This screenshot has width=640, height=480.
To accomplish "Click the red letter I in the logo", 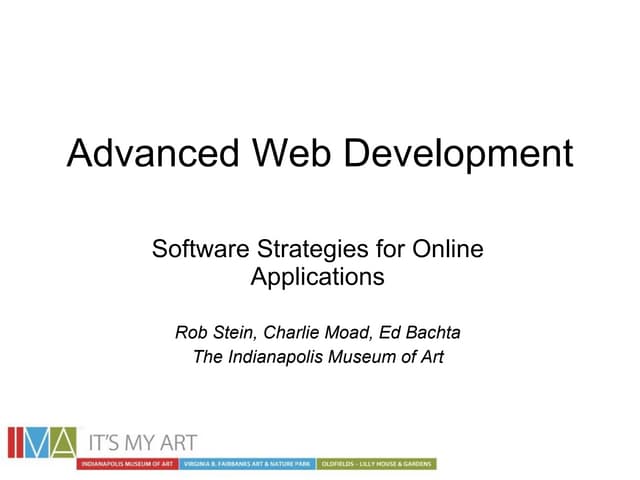I will click(13, 443).
